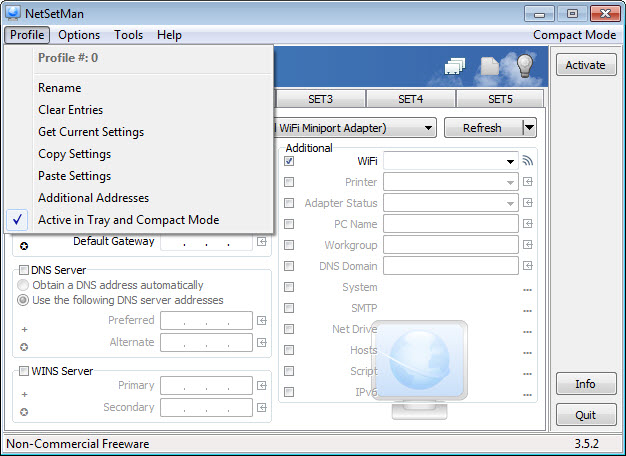Click the plus icon in WINS Server group
Viewport: 626px width, 456px height.
click(x=24, y=395)
